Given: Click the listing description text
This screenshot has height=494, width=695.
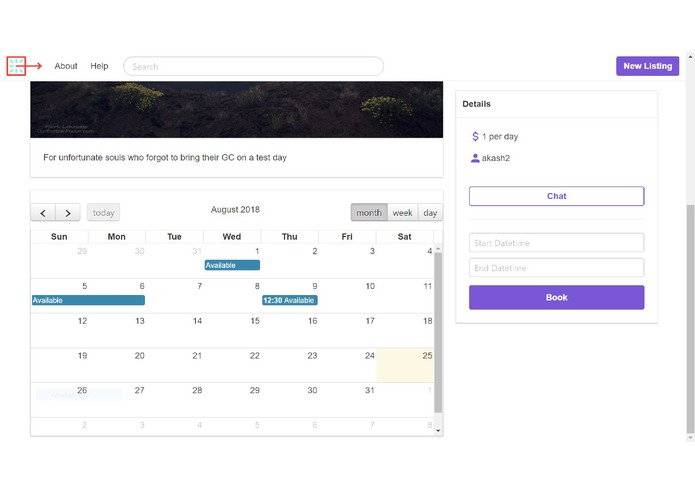Looking at the screenshot, I should 165,158.
